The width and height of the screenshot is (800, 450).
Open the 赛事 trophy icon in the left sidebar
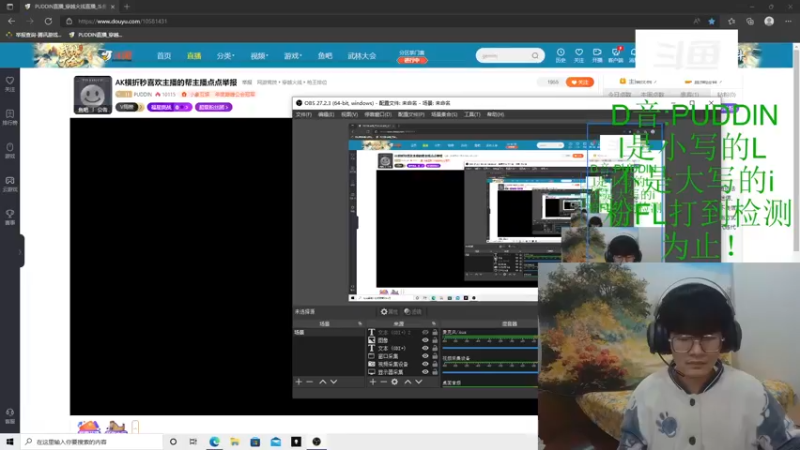10,217
